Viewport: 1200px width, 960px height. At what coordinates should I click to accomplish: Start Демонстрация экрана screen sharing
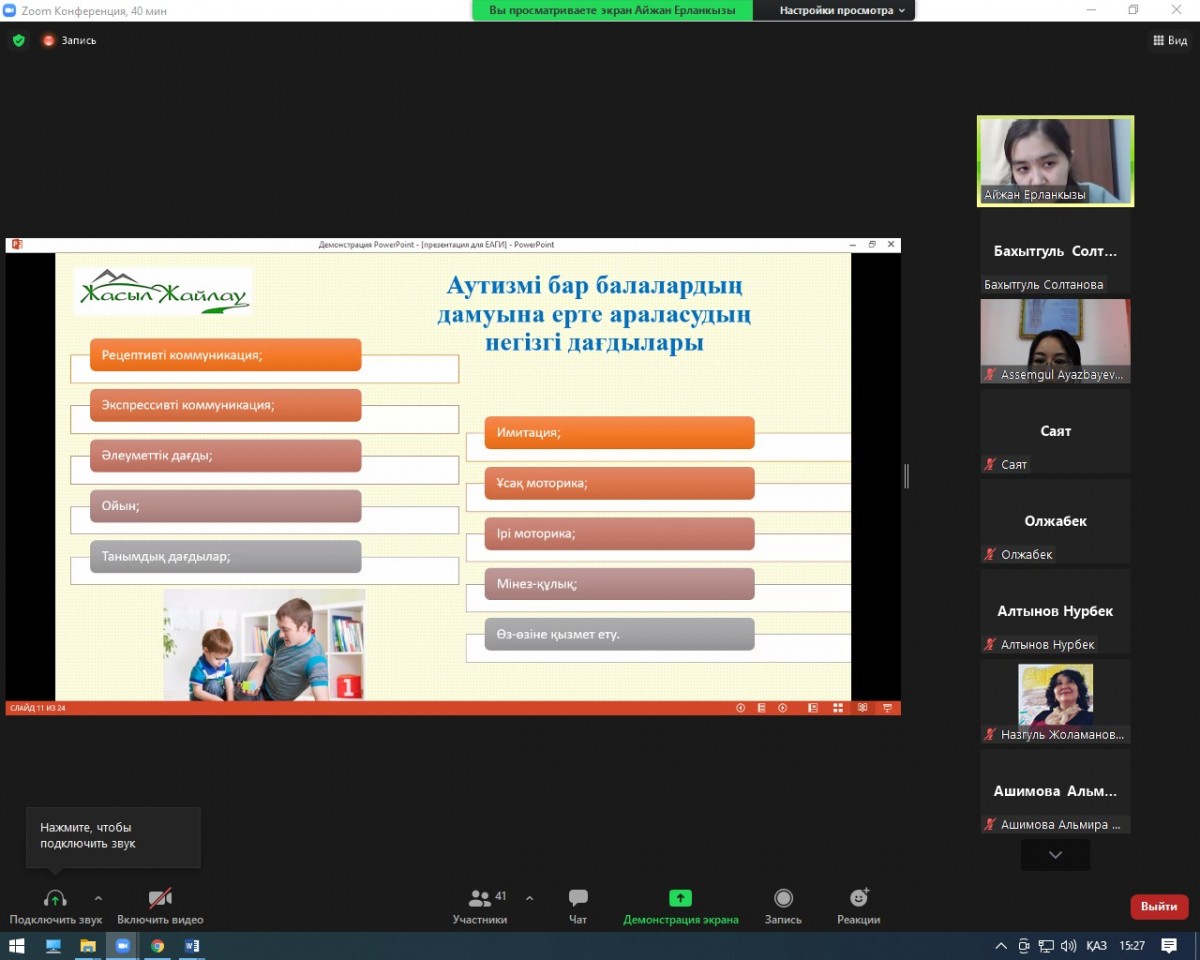(x=680, y=906)
